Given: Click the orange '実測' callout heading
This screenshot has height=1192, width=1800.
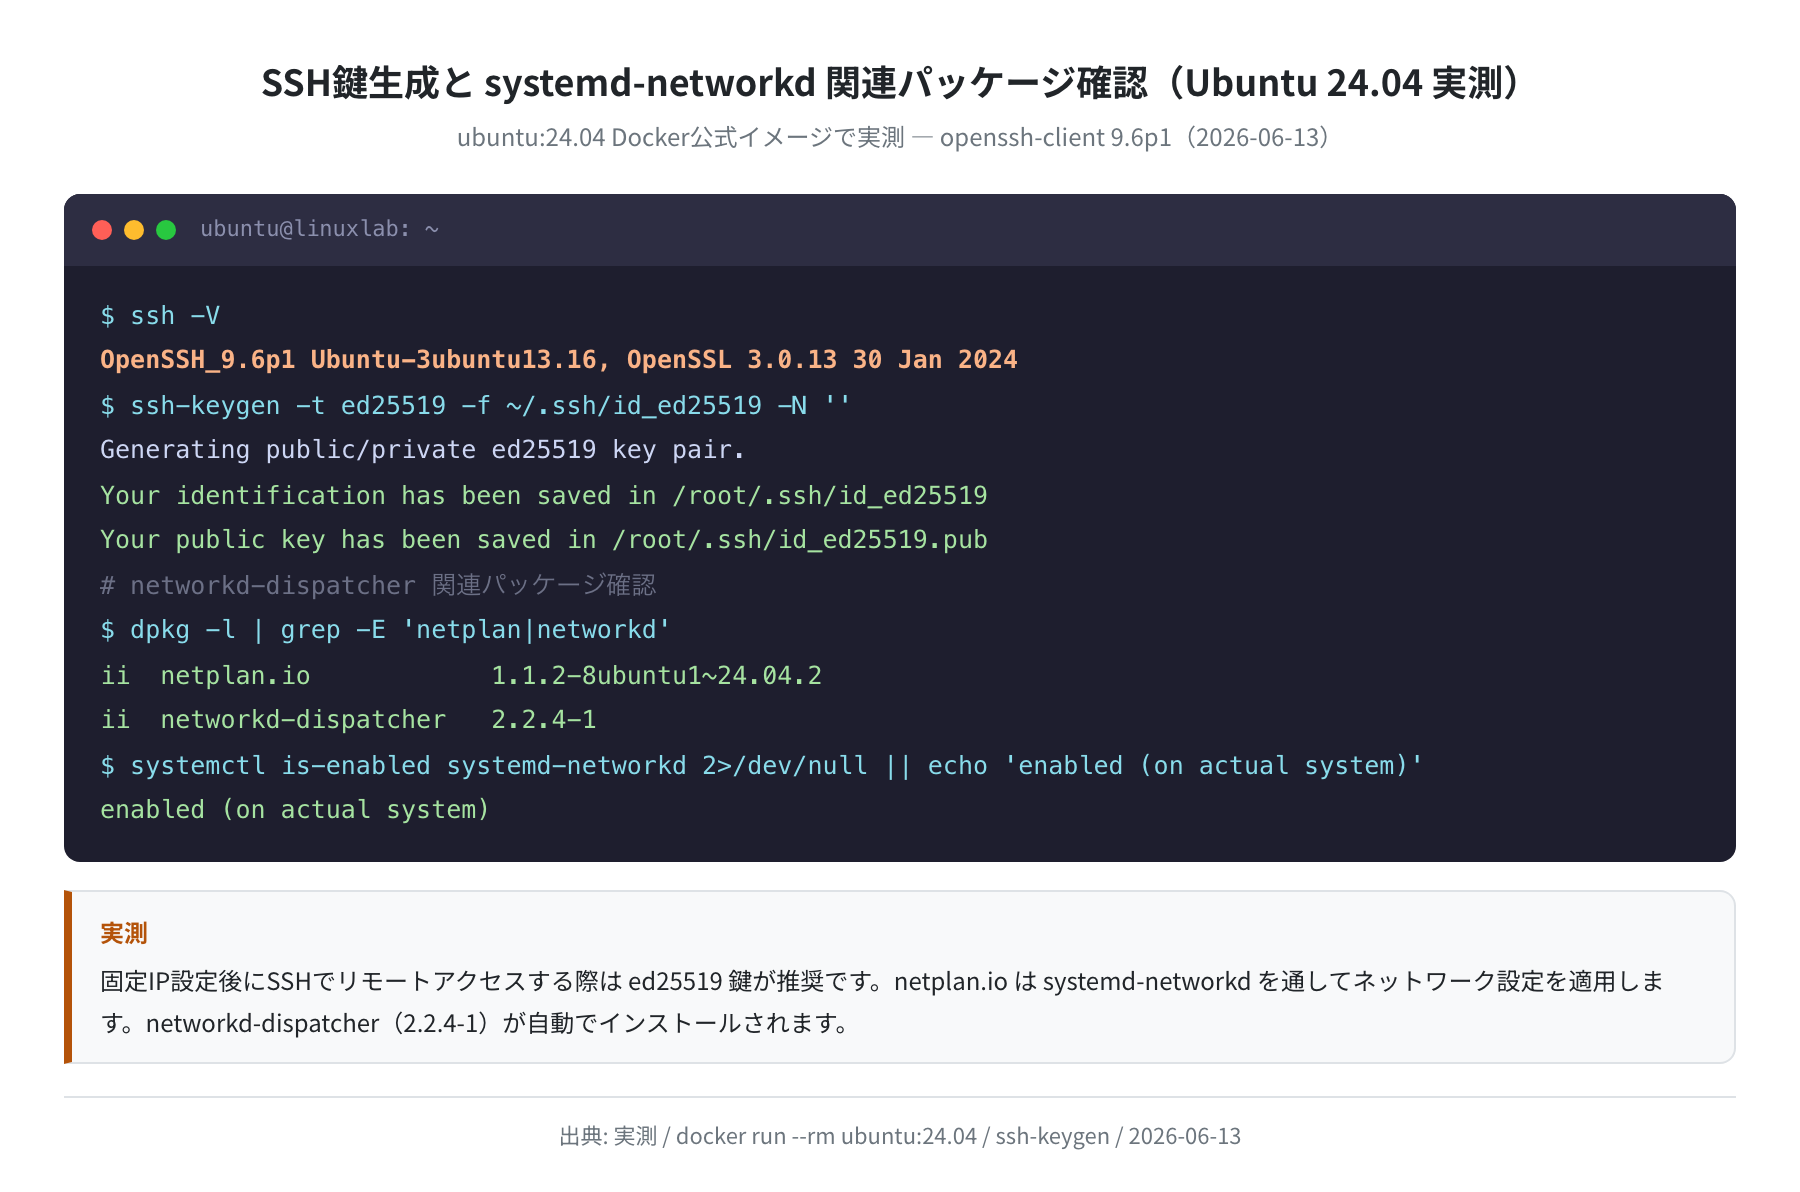Looking at the screenshot, I should pyautogui.click(x=124, y=933).
